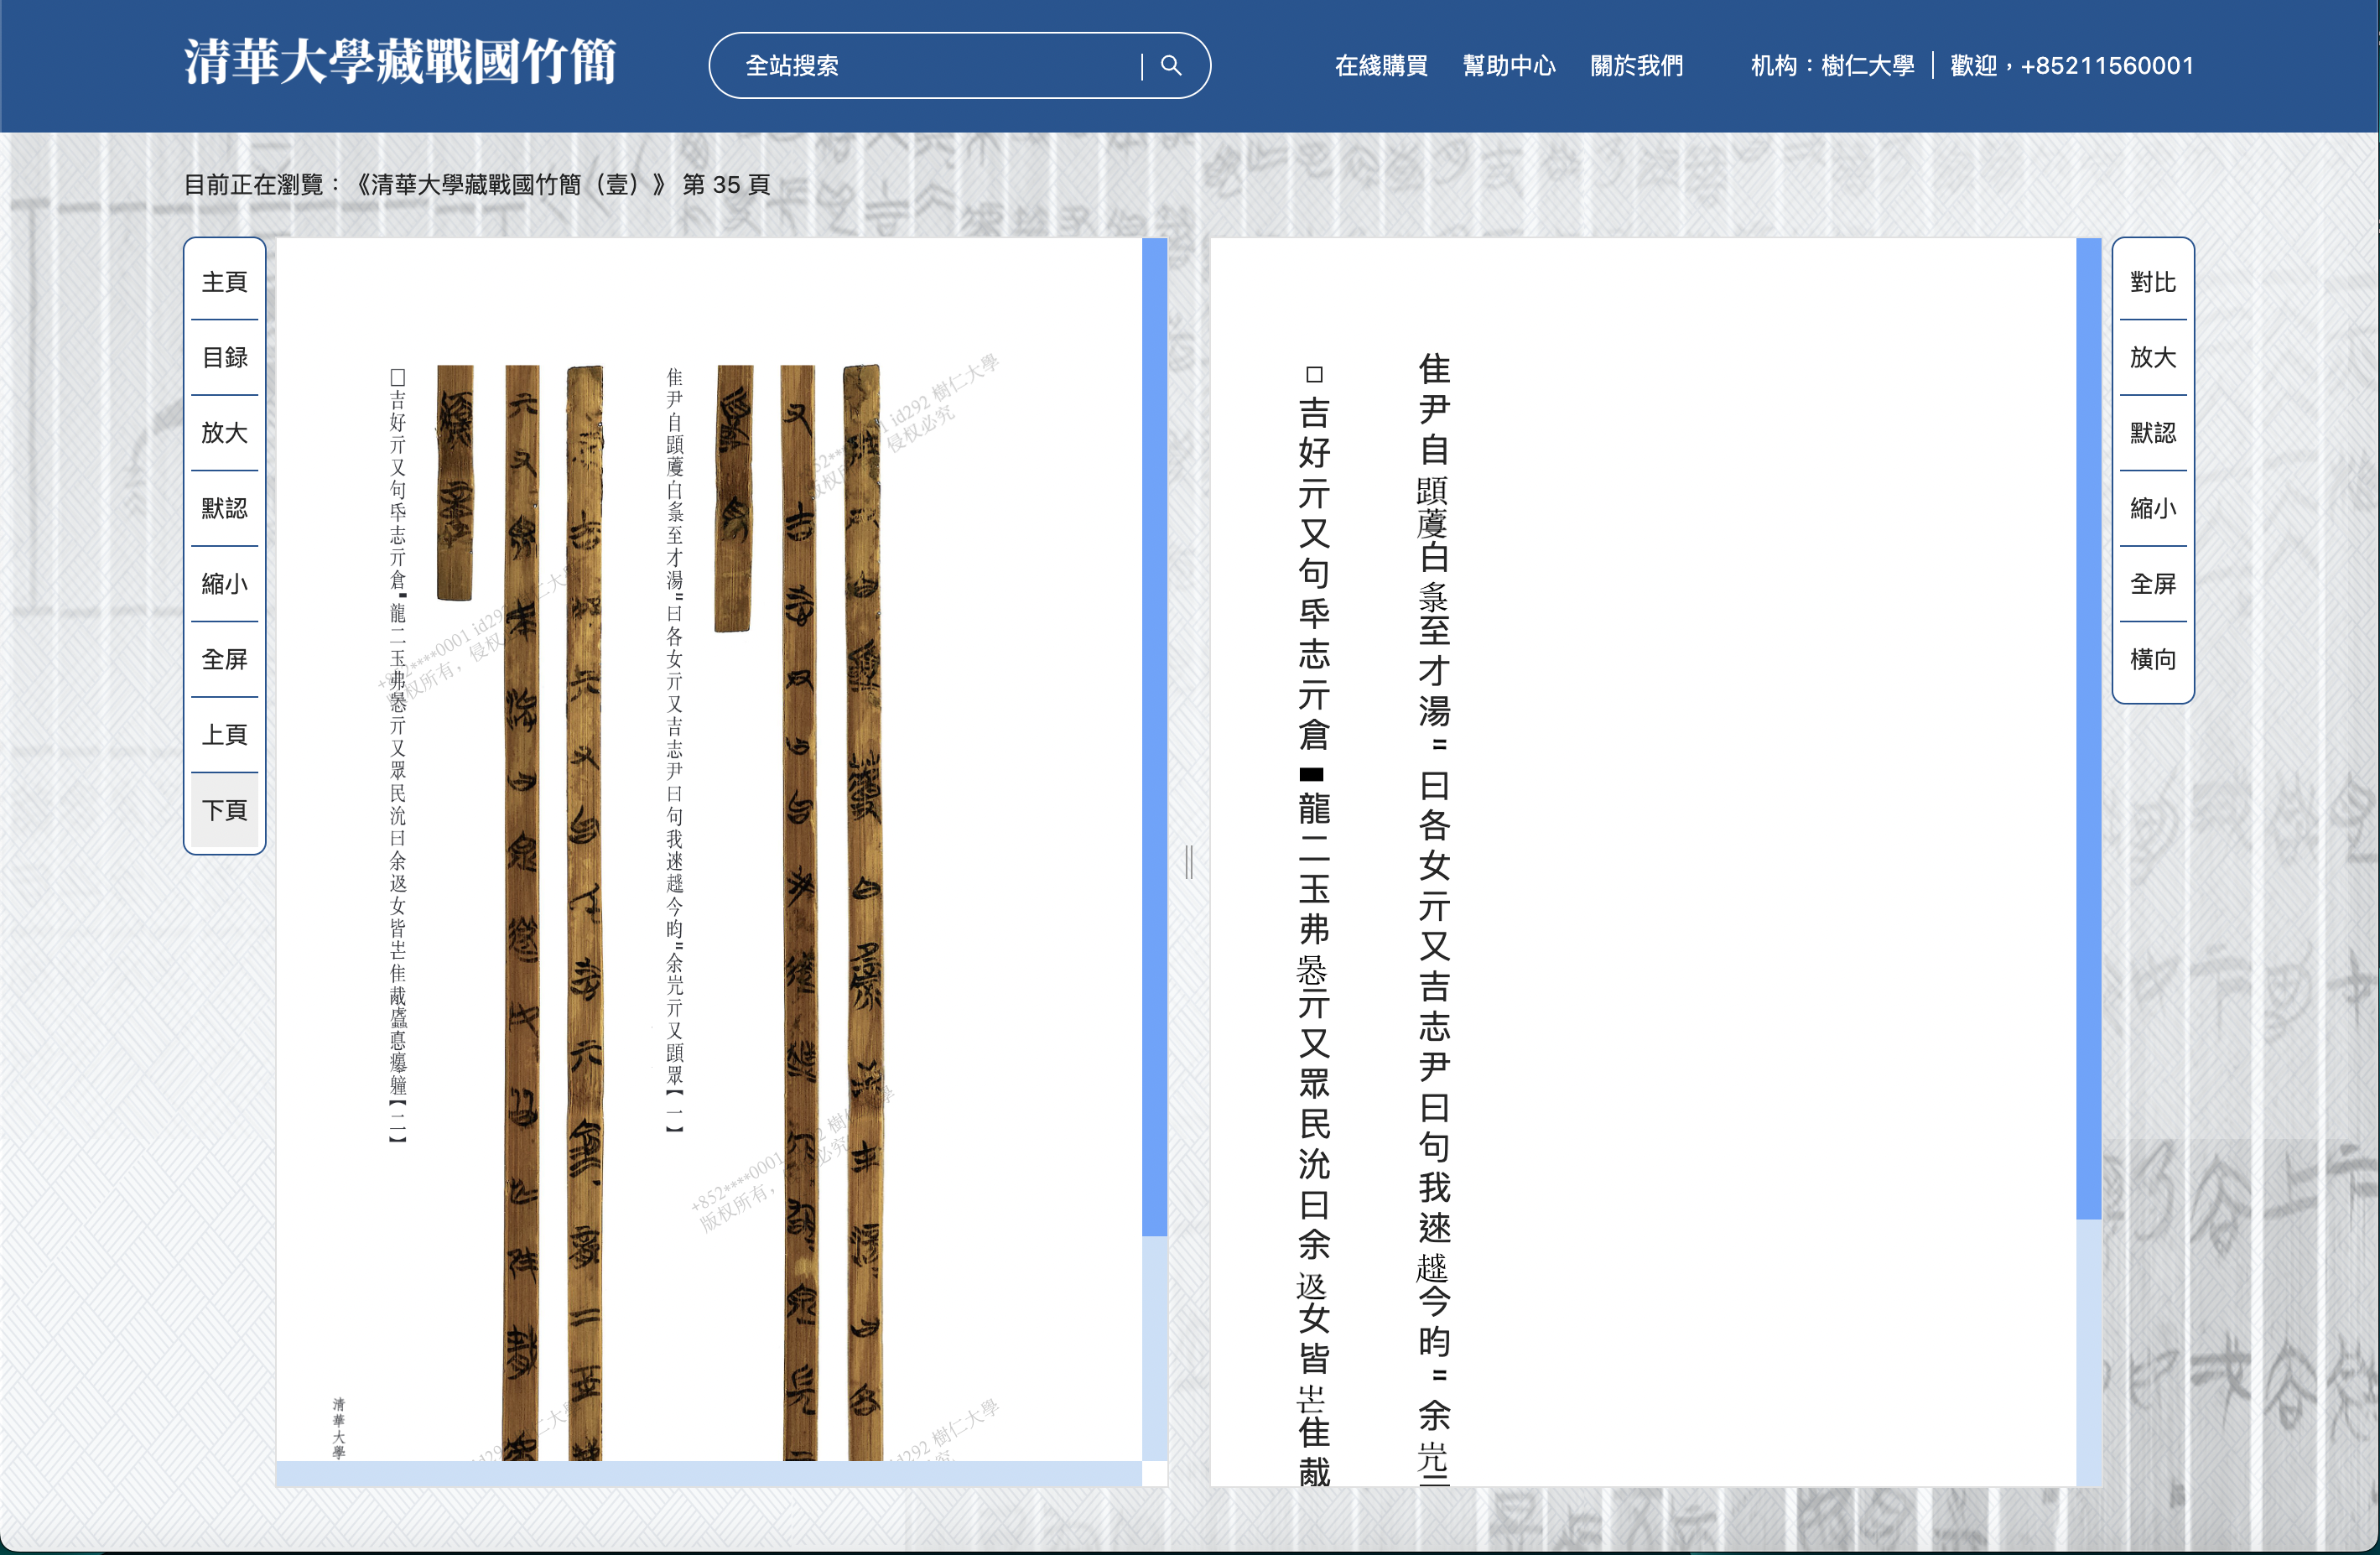Click 主頁 in the left sidebar
The width and height of the screenshot is (2380, 1555).
tap(224, 282)
